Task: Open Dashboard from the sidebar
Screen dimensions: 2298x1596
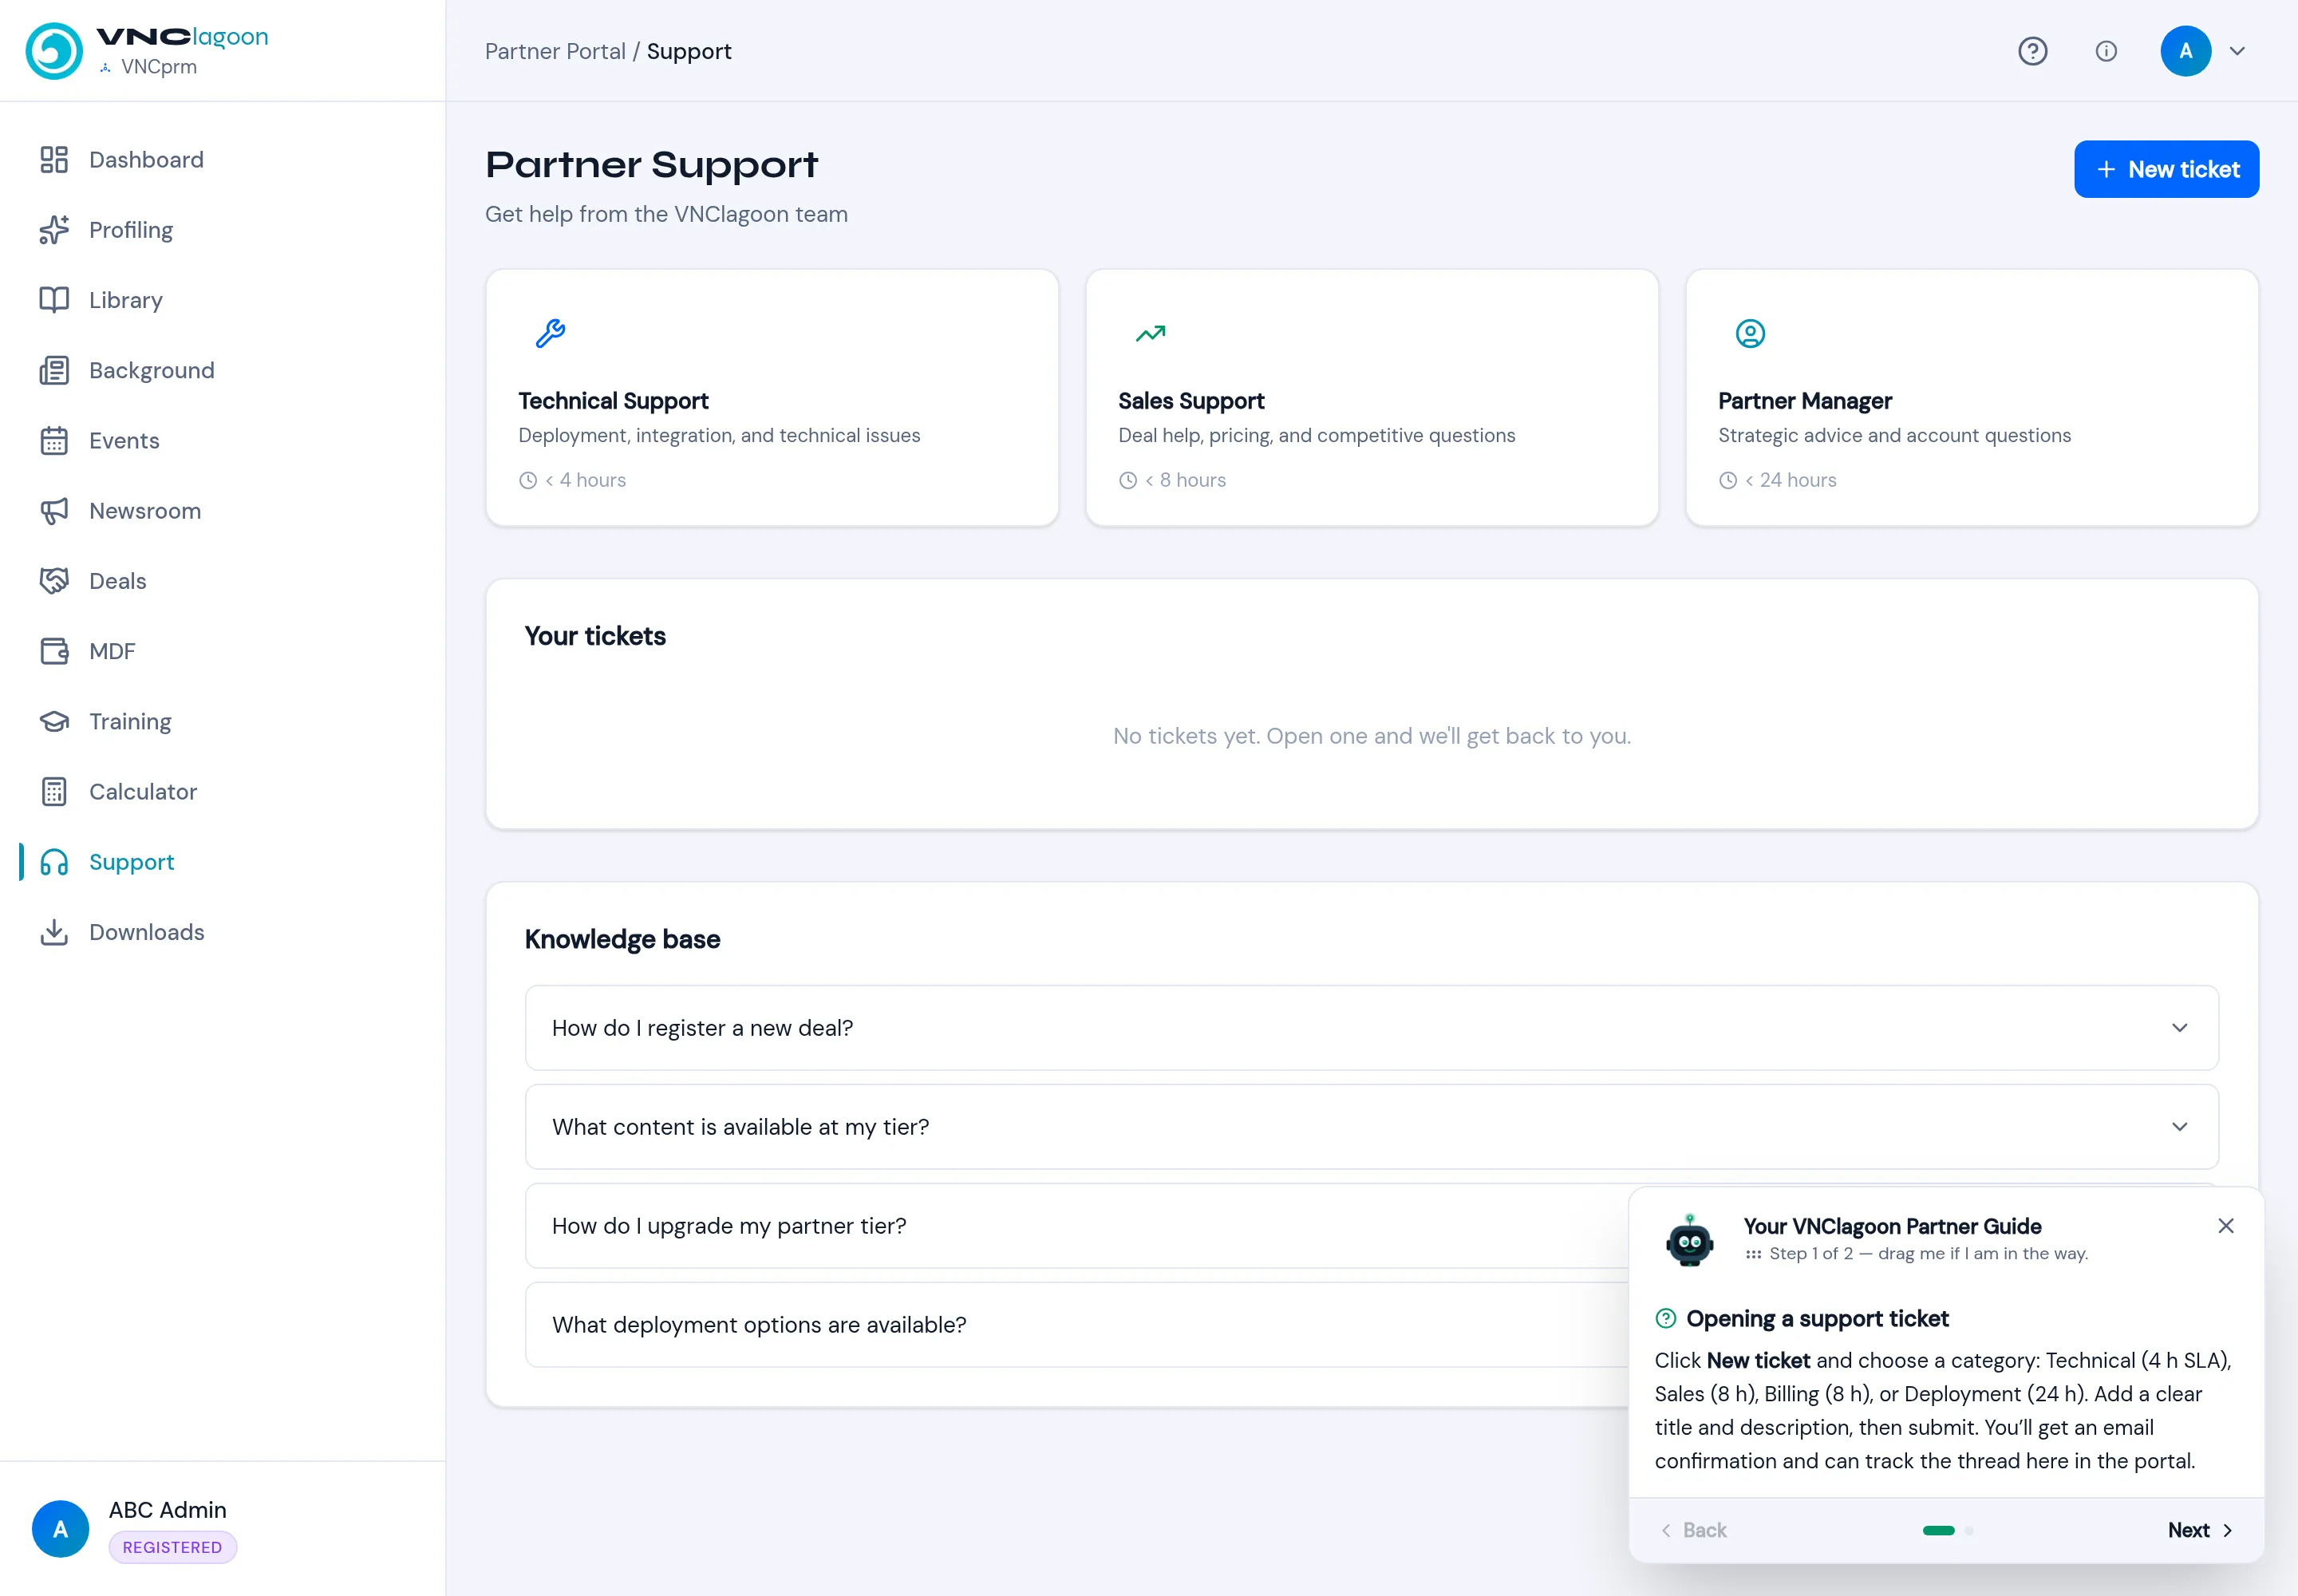Action: 146,160
